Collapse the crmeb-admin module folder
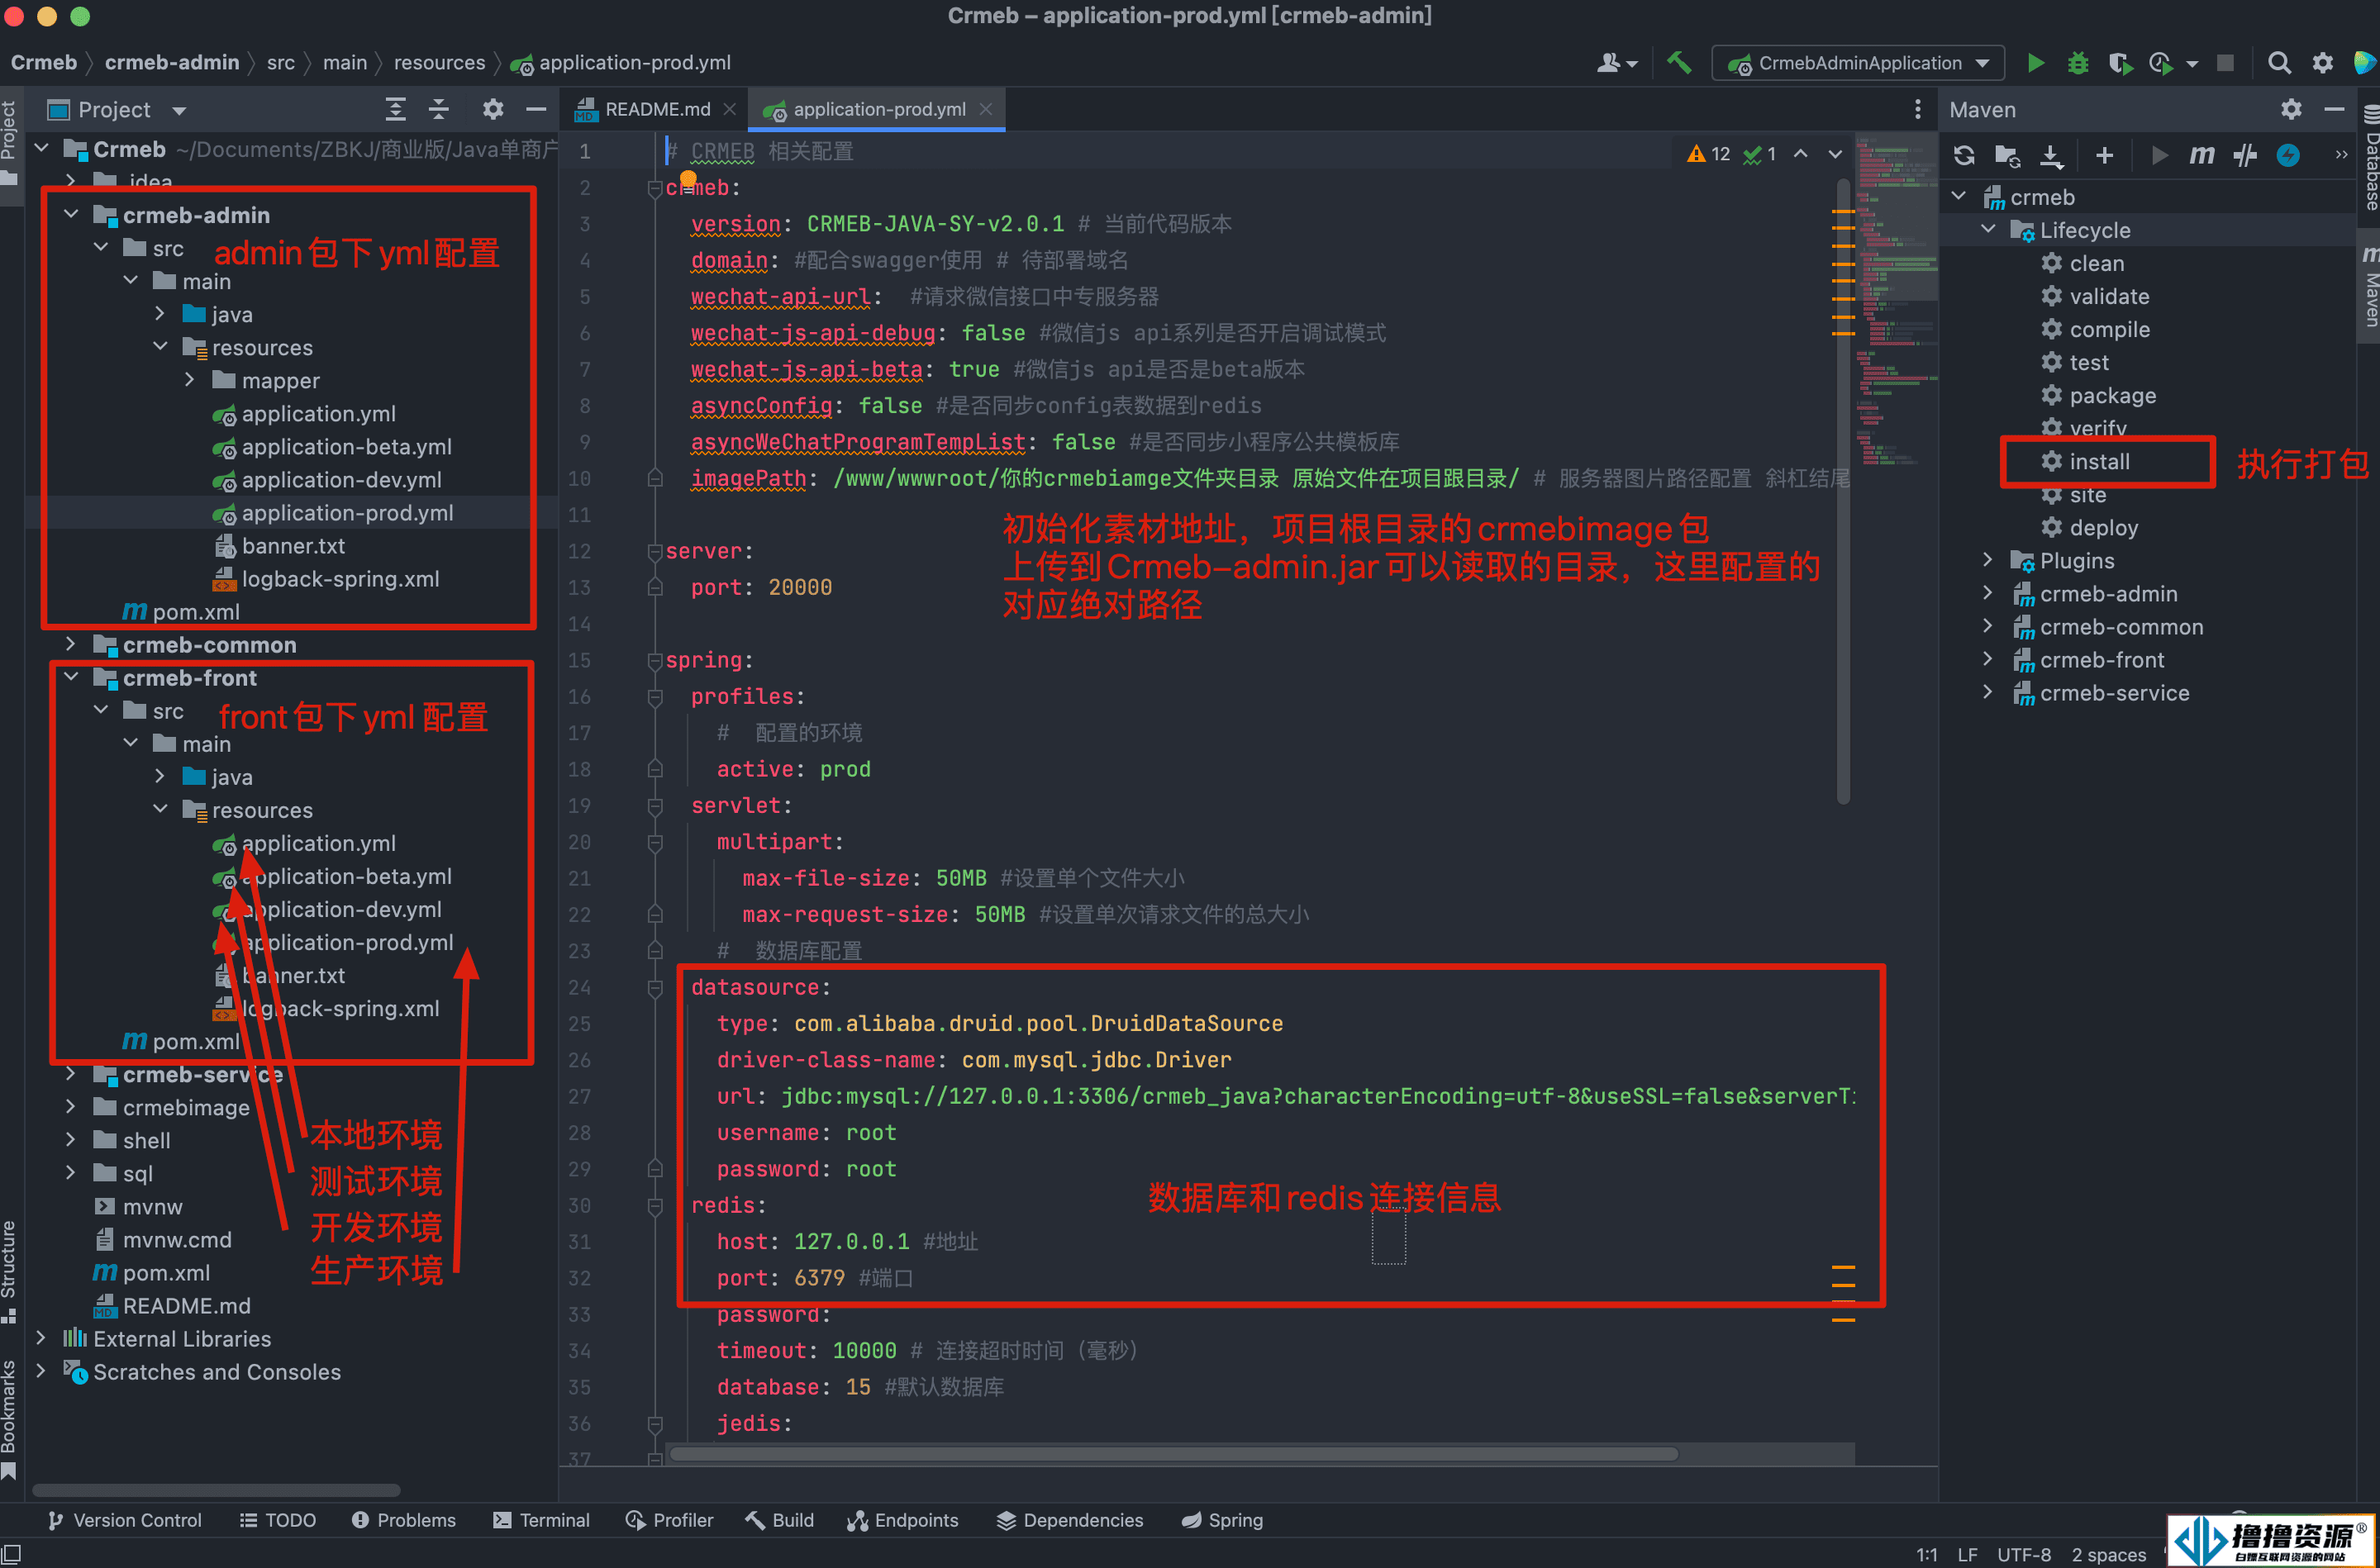The image size is (2380, 1568). click(x=71, y=214)
